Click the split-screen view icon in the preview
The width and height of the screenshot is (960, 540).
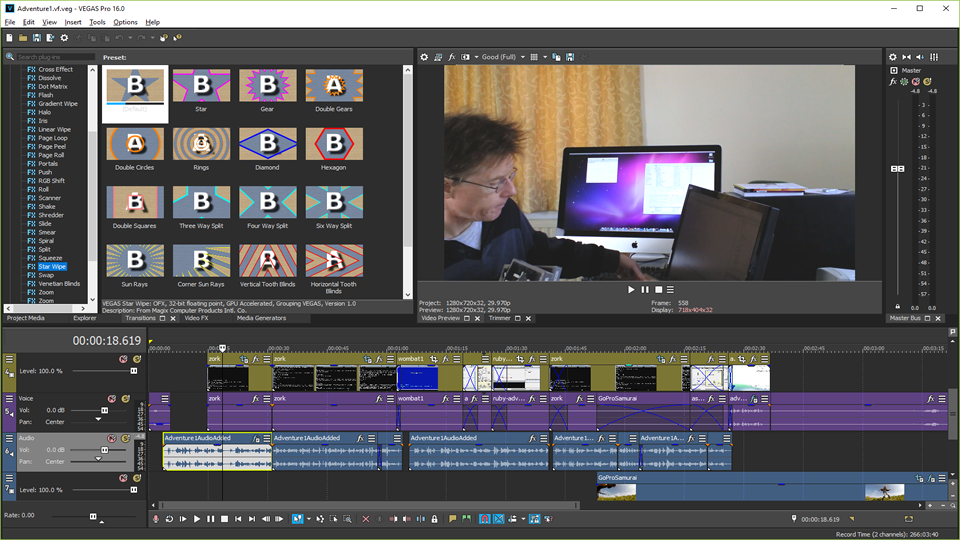(x=465, y=57)
